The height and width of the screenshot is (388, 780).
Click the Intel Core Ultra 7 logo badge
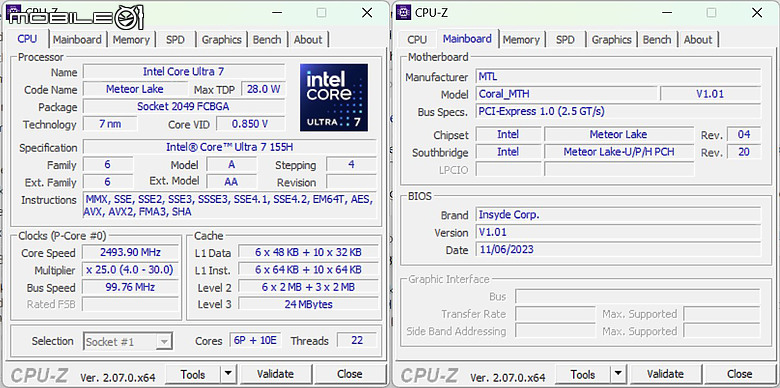[x=334, y=97]
